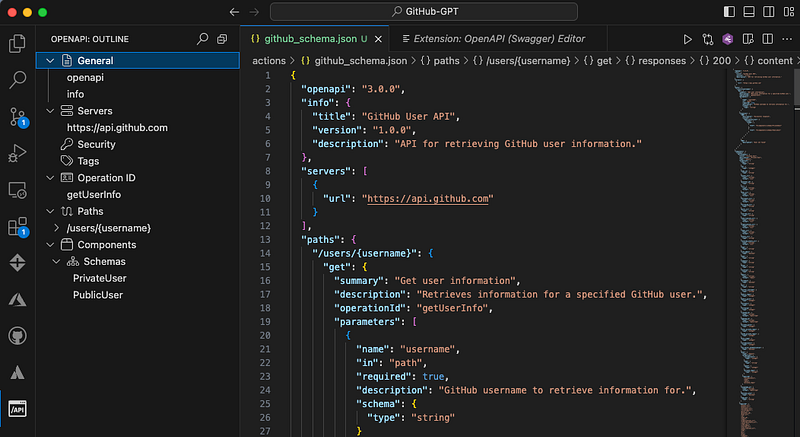Go forward with the right arrow
800x437 pixels.
[254, 12]
